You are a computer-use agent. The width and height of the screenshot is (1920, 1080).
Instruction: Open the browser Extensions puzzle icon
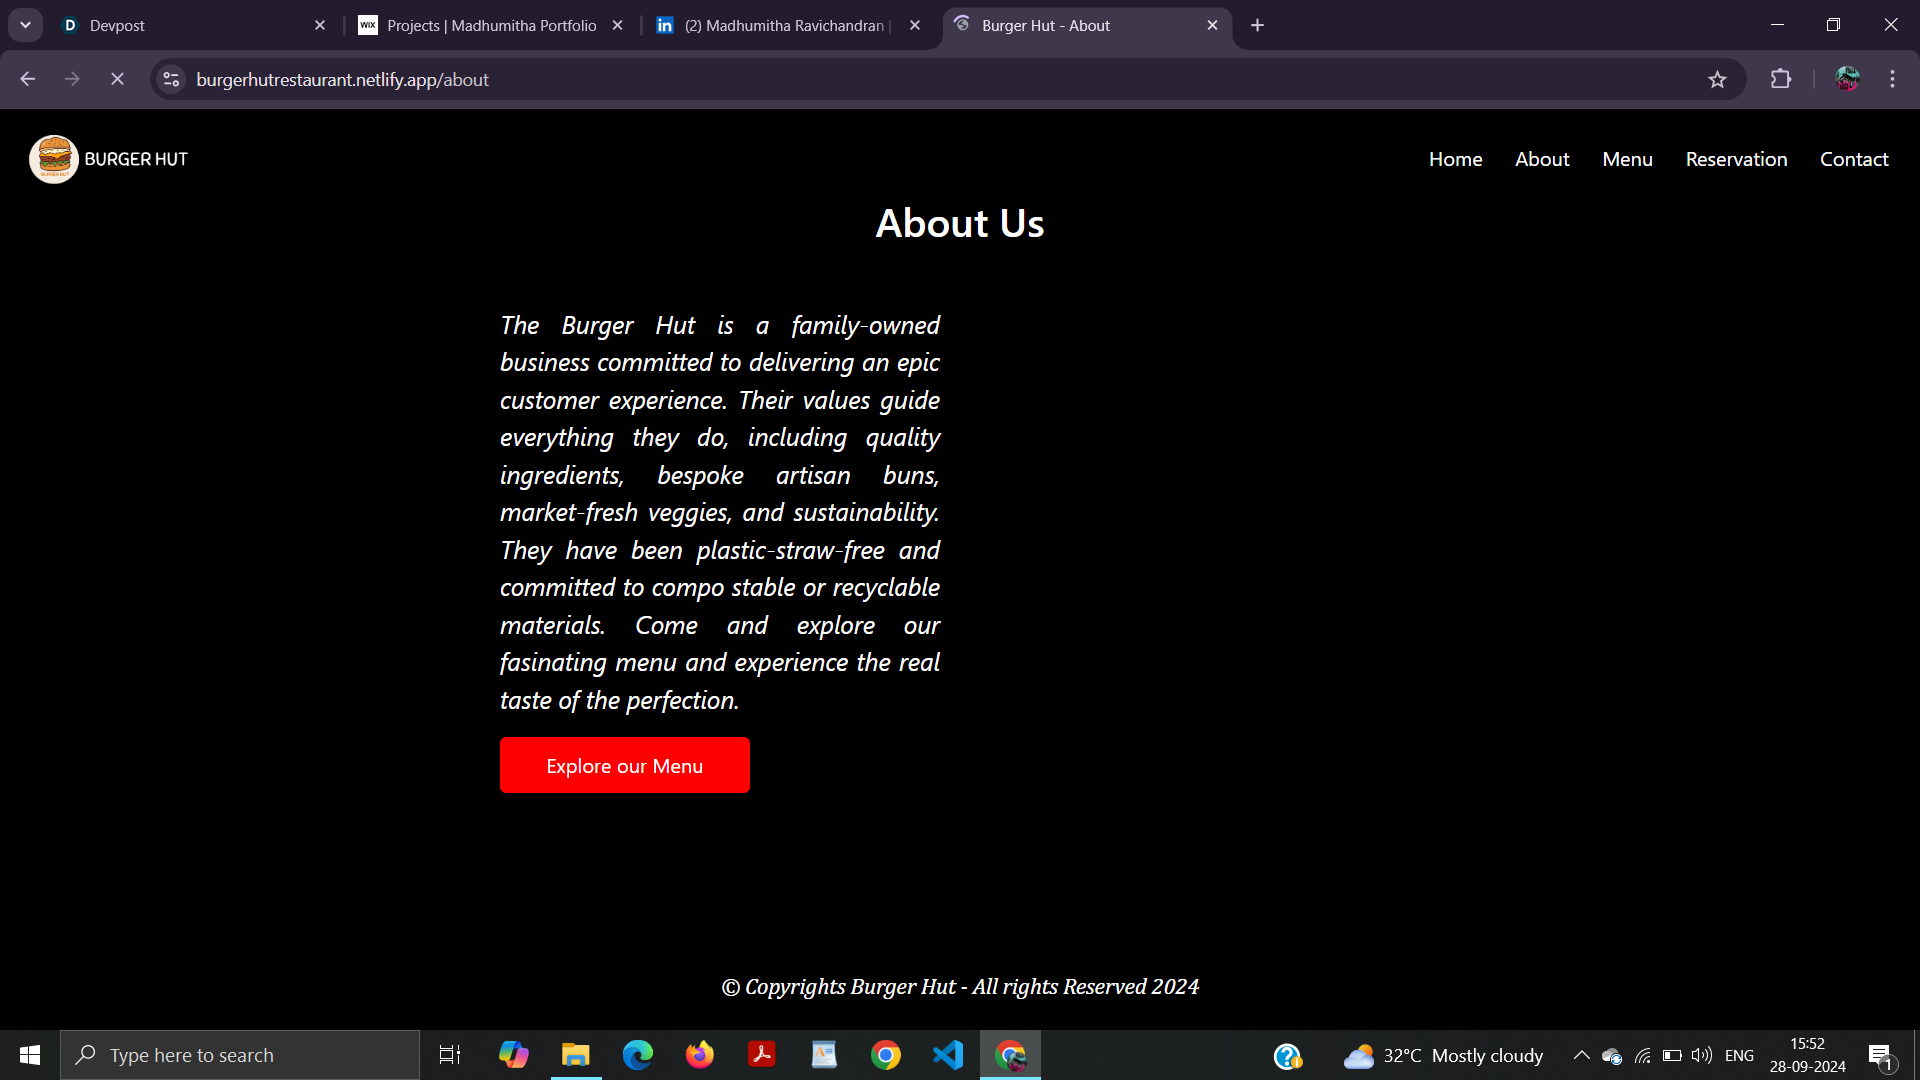click(1781, 79)
